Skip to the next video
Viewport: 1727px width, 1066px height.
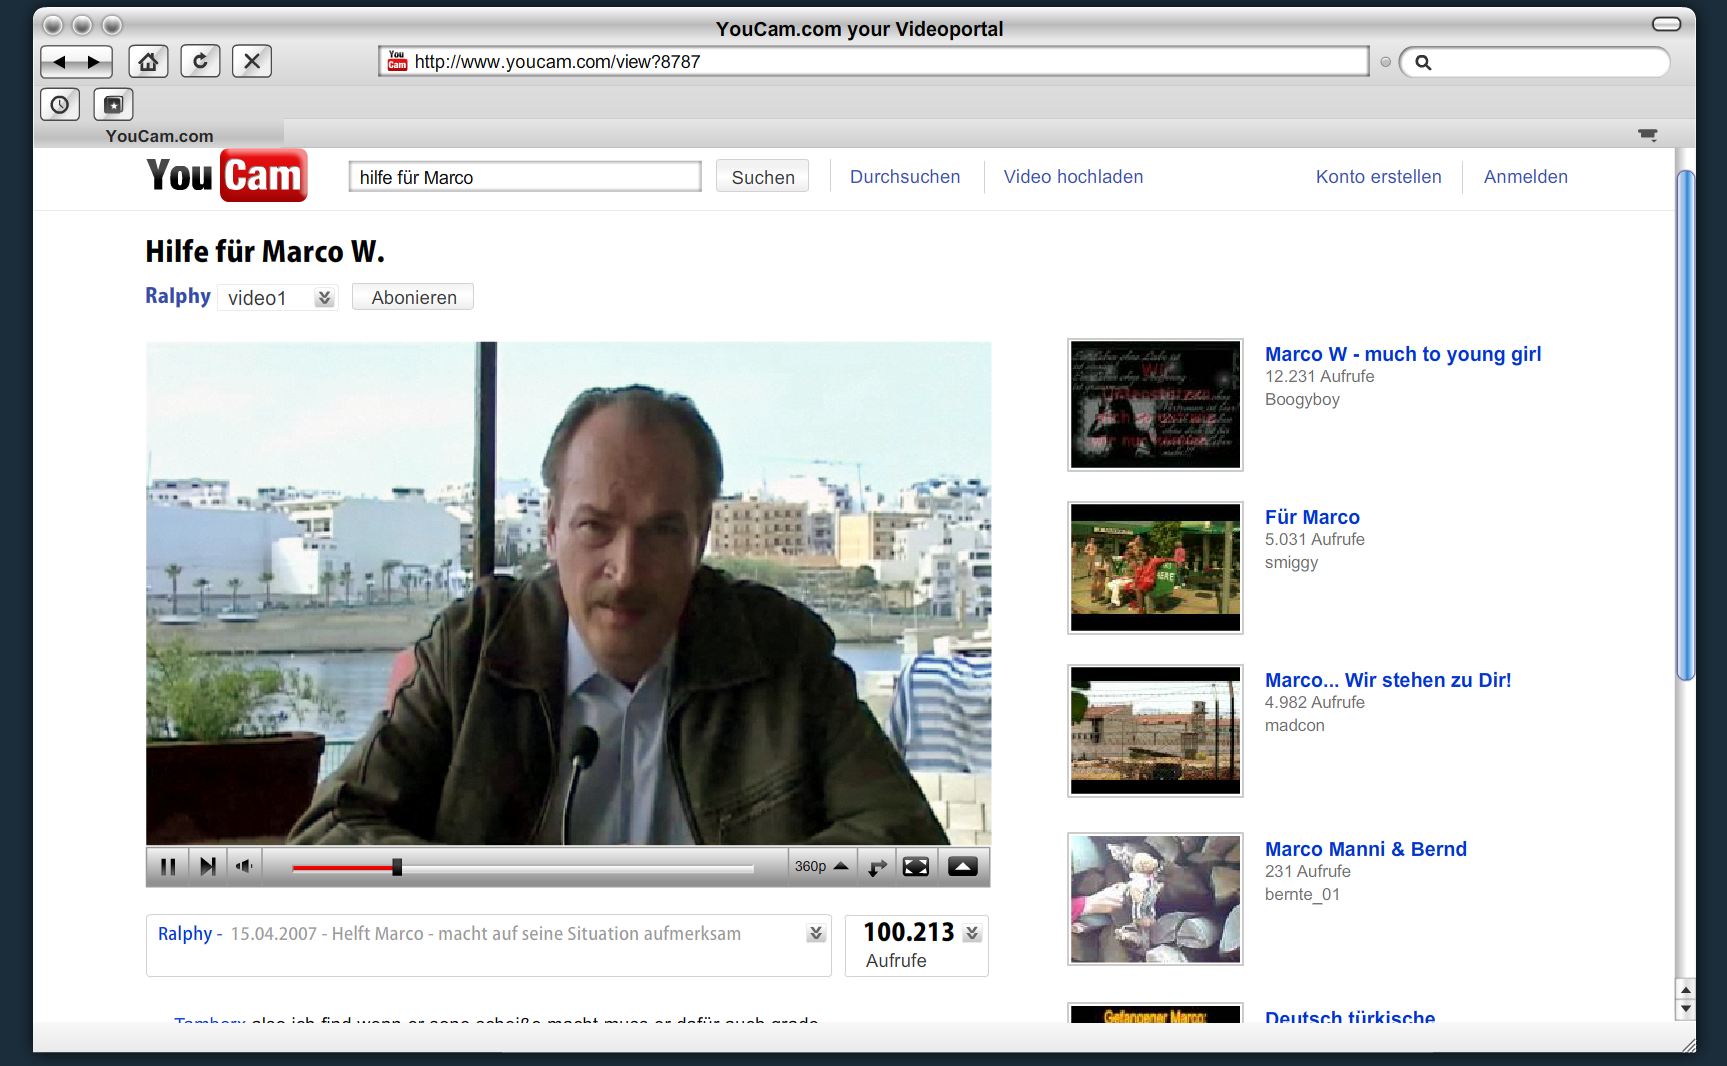coord(208,867)
